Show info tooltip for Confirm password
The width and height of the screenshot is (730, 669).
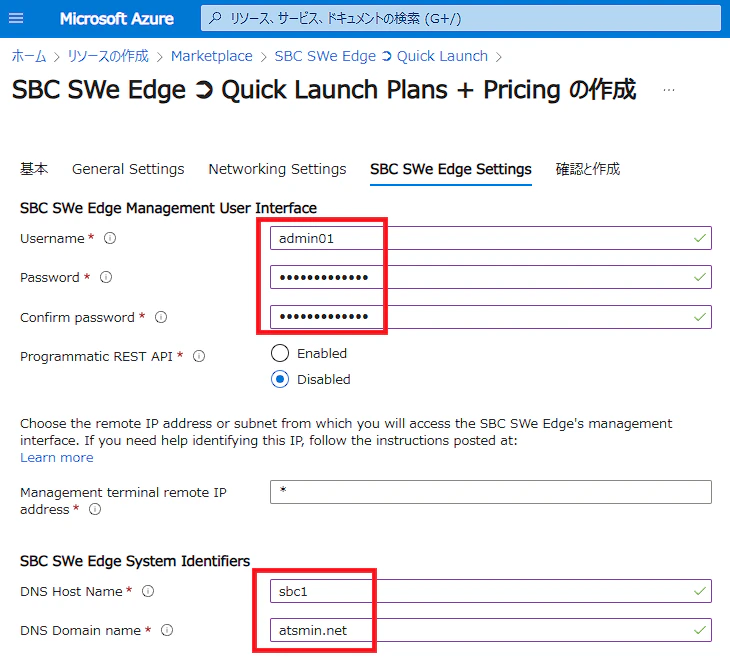pos(161,318)
